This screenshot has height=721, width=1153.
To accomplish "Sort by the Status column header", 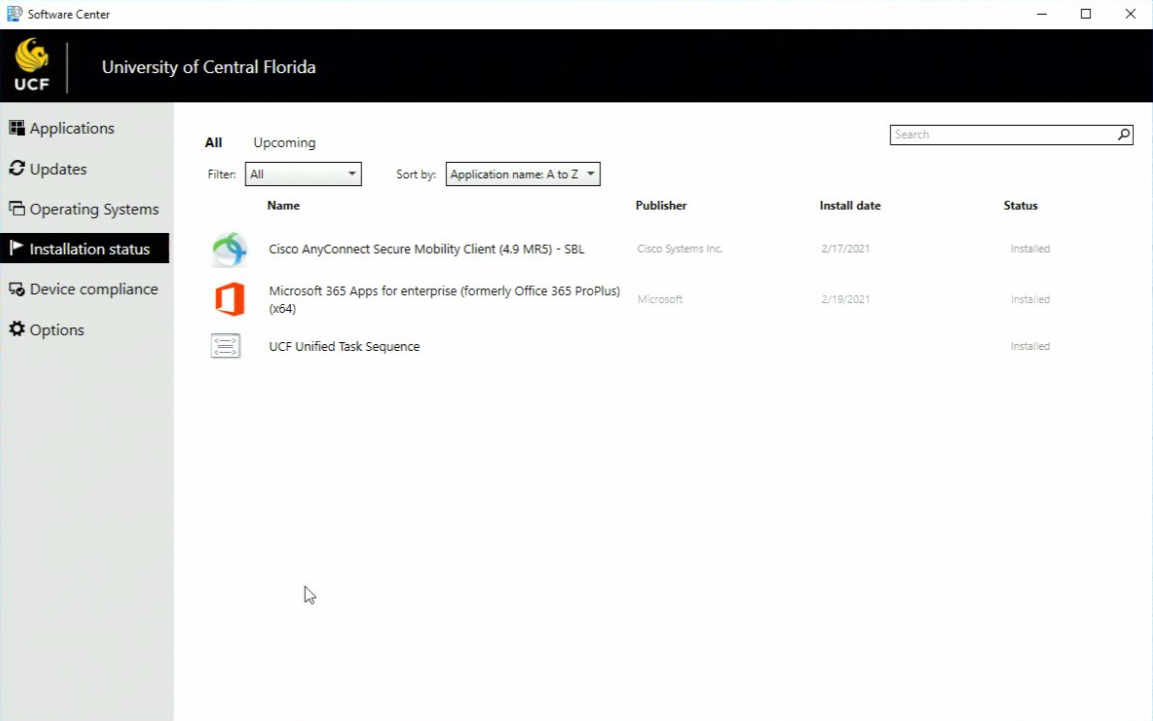I will (1021, 206).
